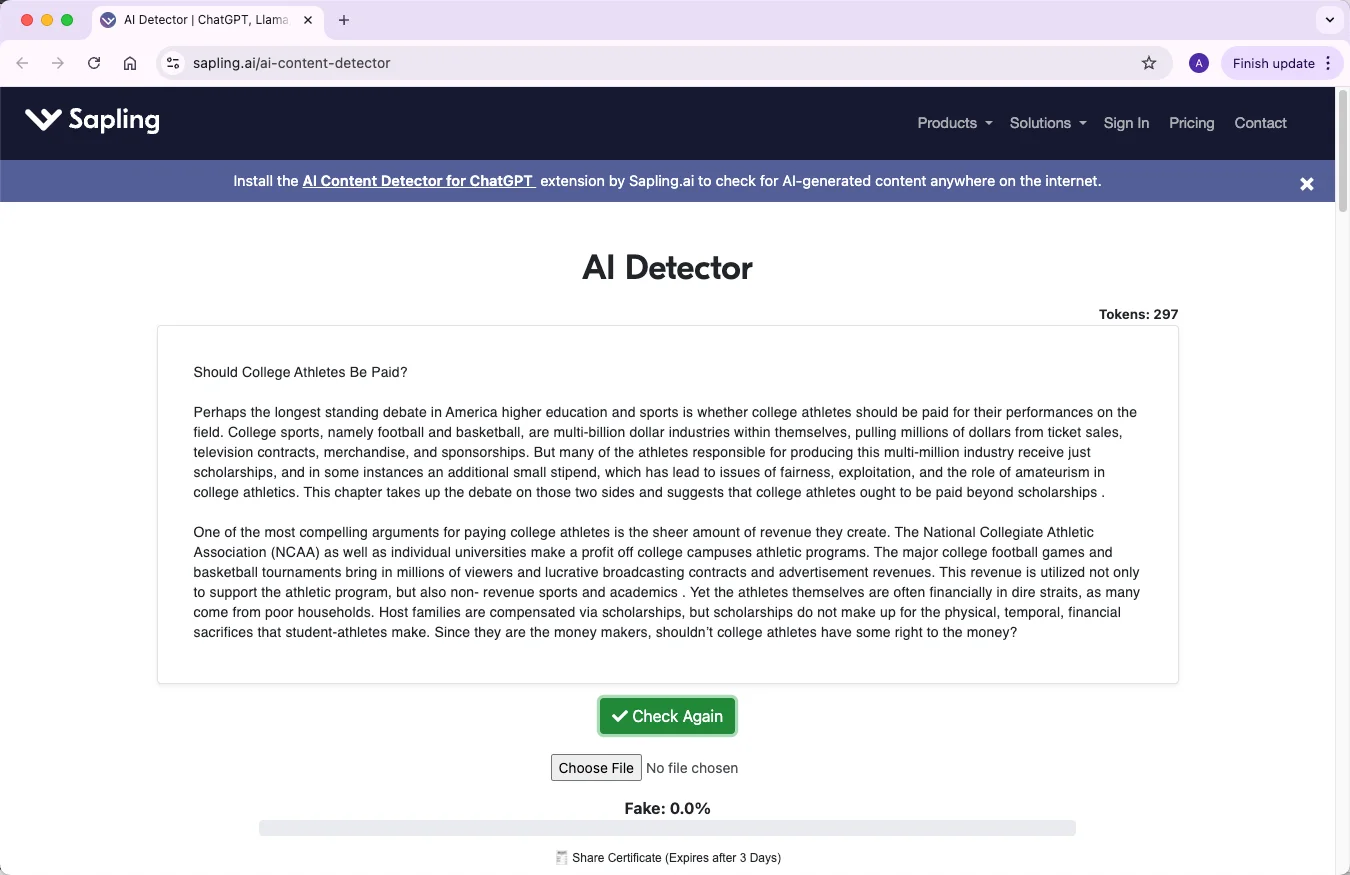
Task: Open the profile avatar menu
Action: pyautogui.click(x=1199, y=63)
